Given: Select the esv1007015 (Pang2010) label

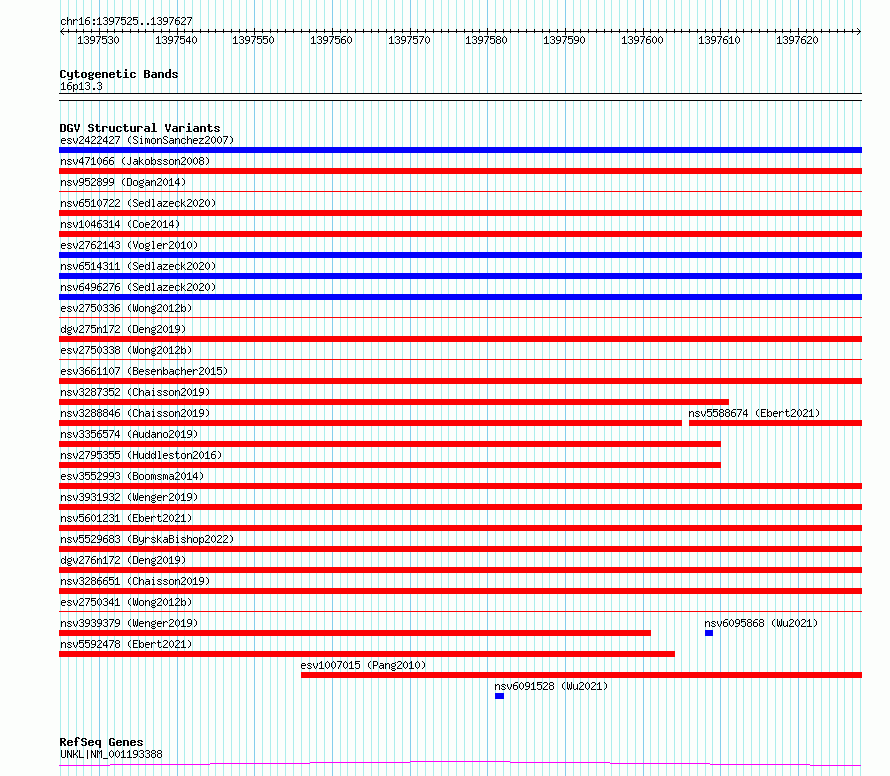Looking at the screenshot, I should point(363,665).
